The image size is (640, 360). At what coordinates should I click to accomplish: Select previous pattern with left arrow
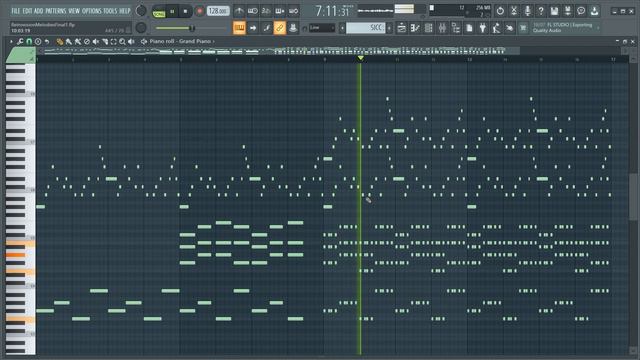click(342, 28)
